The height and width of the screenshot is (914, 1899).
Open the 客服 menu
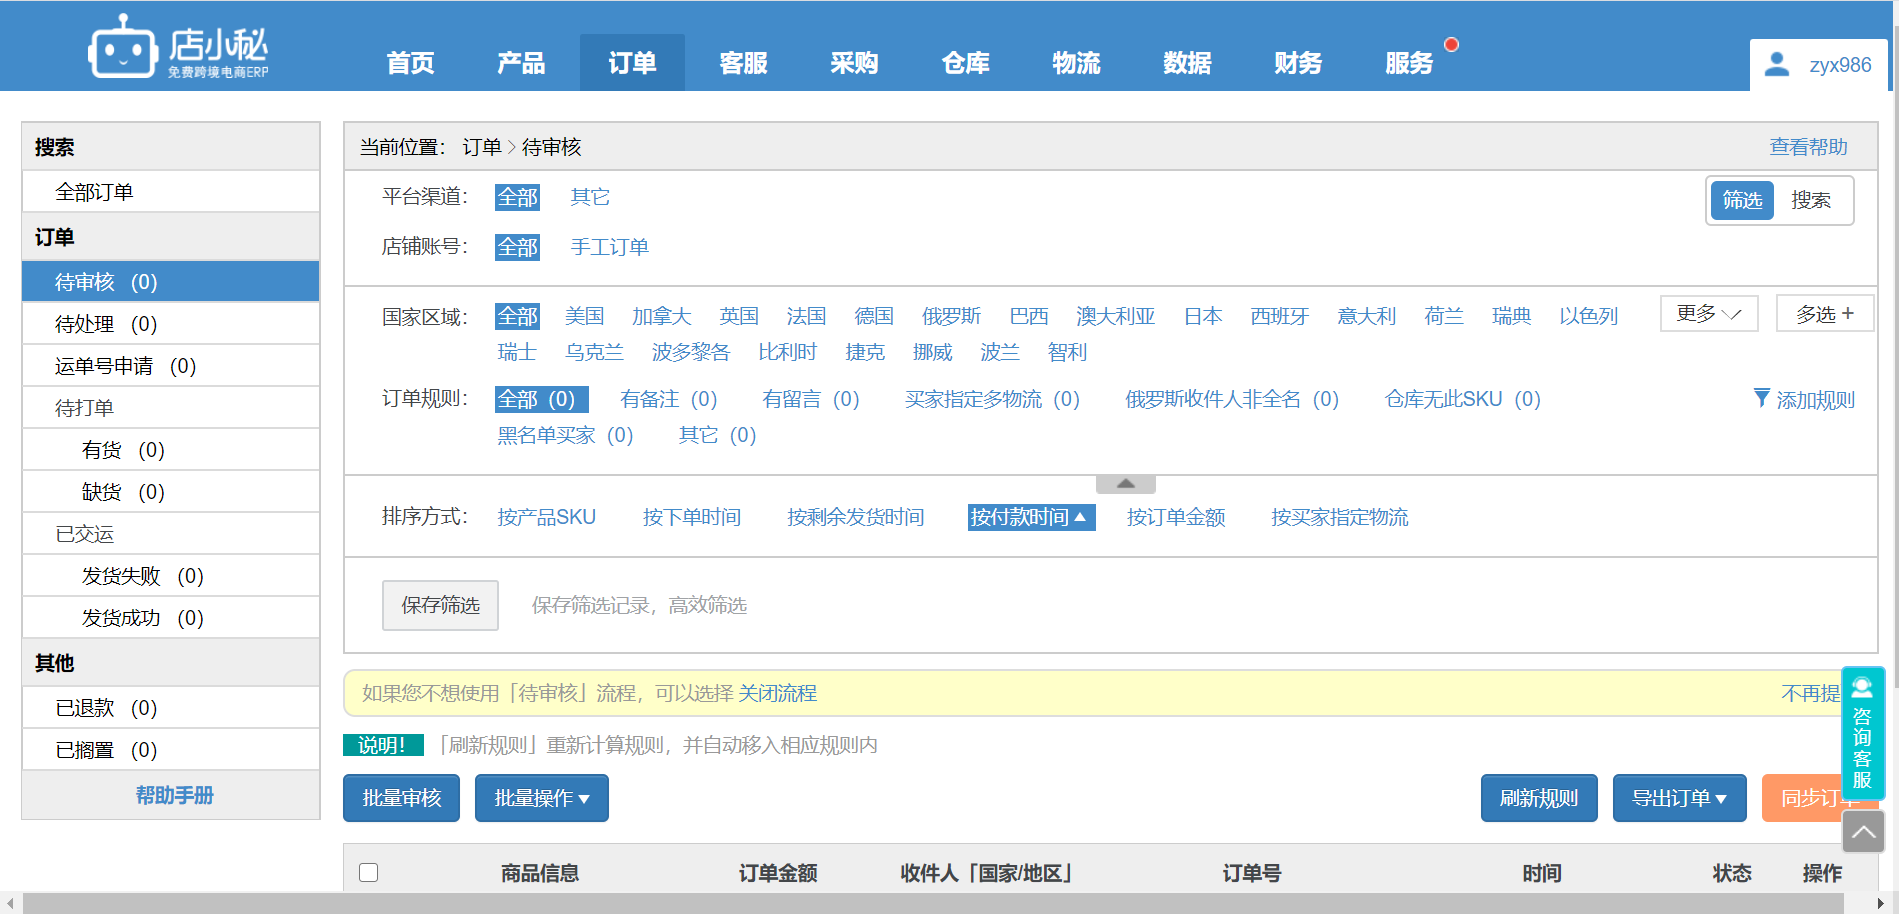coord(744,63)
